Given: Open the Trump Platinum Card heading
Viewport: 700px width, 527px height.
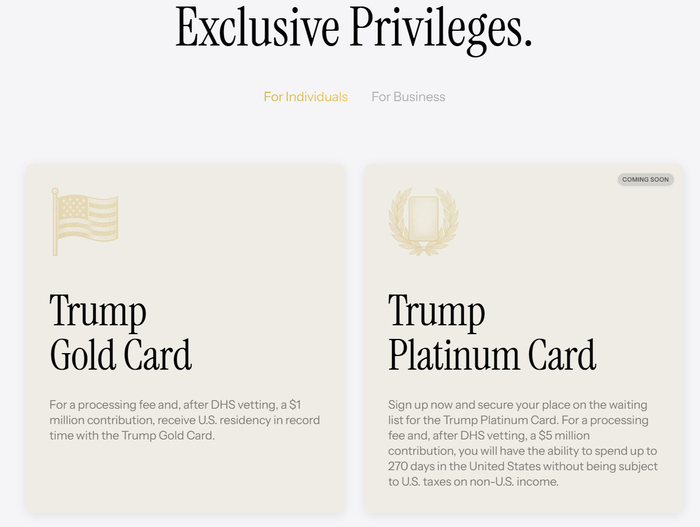Looking at the screenshot, I should 492,332.
